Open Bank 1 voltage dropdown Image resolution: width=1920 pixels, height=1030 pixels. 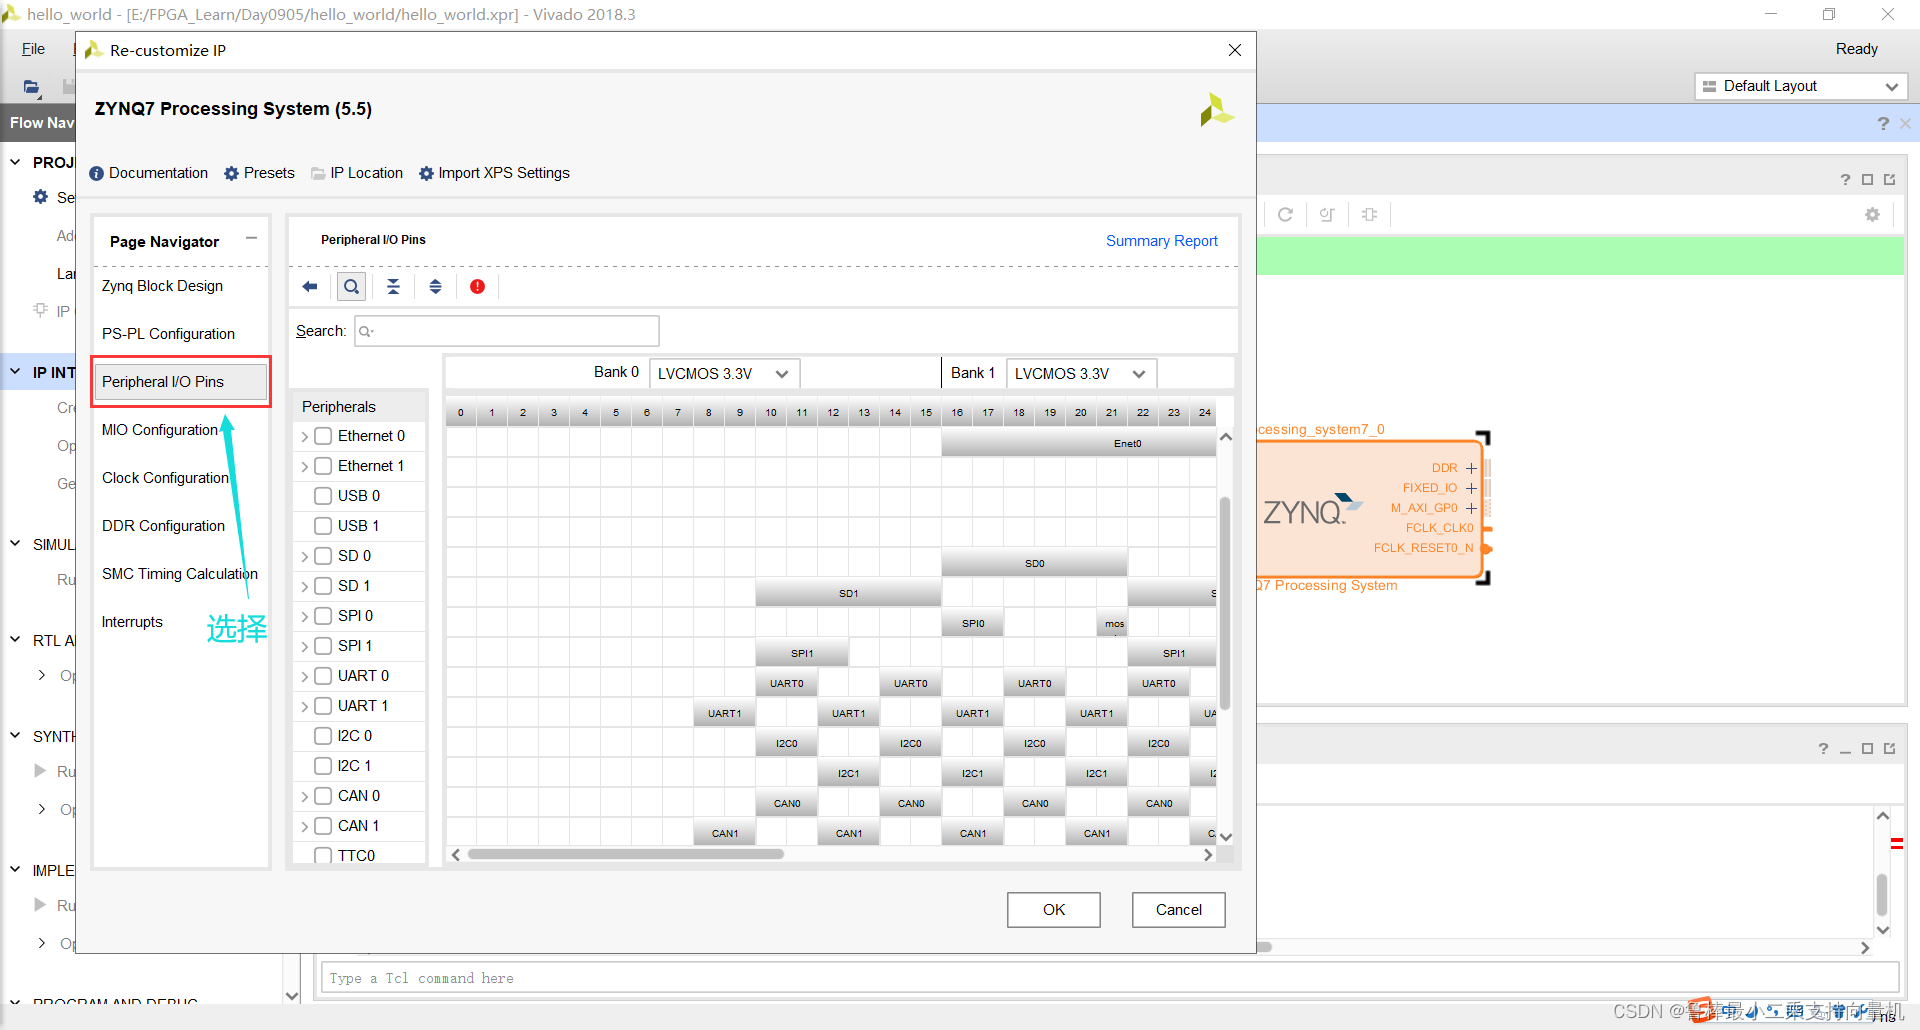[x=1082, y=374]
